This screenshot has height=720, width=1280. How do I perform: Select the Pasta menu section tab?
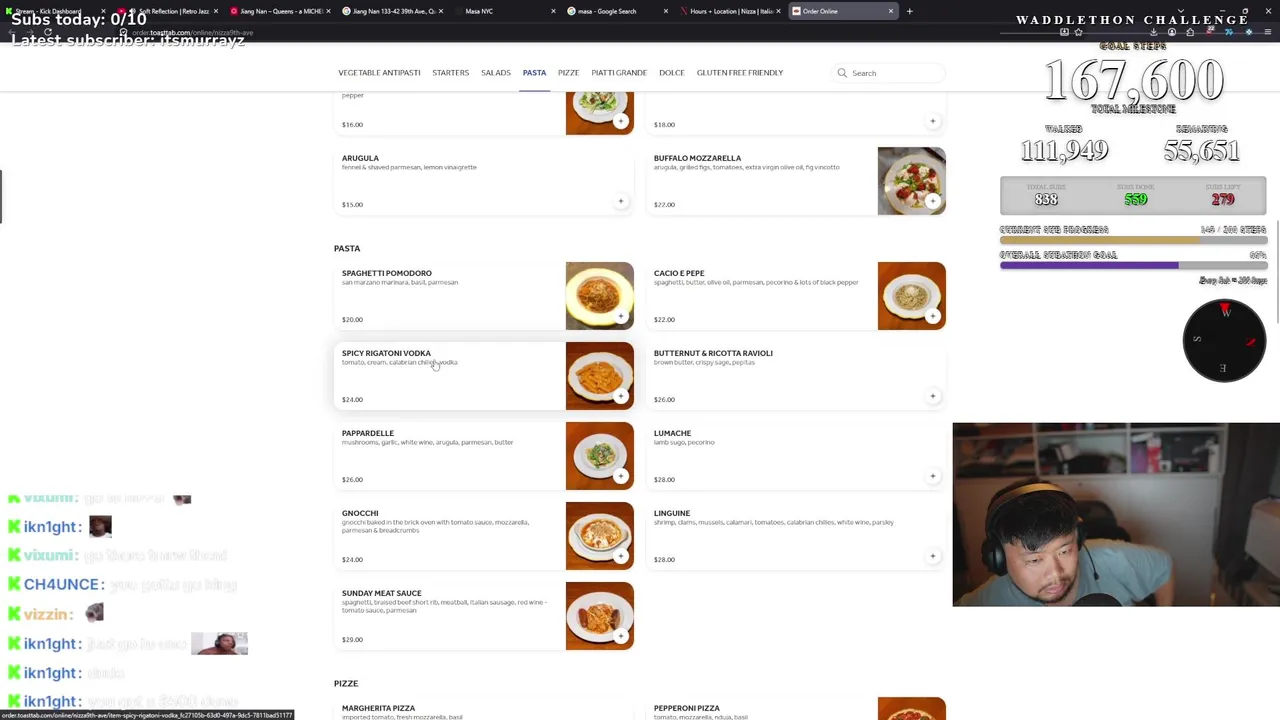(534, 73)
